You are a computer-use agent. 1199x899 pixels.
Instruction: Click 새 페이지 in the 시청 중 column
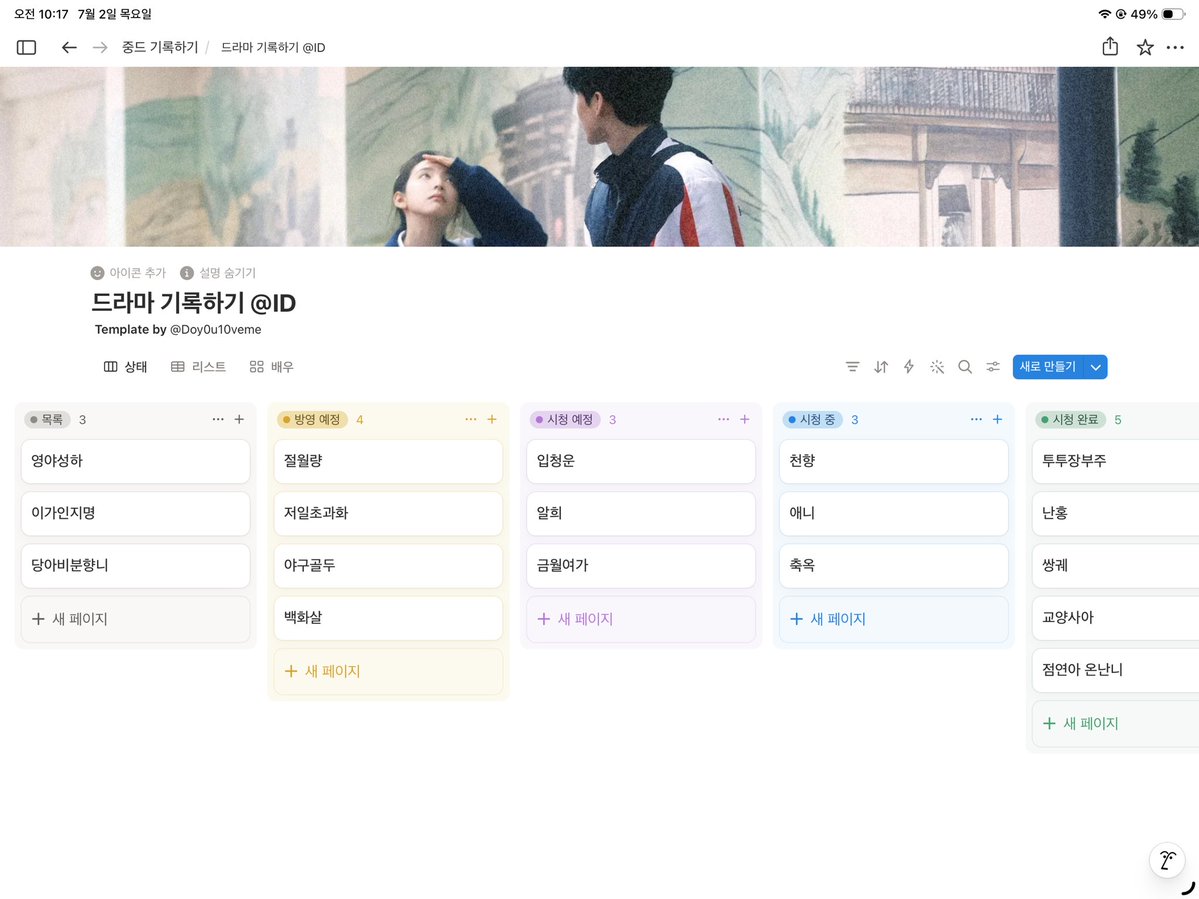[x=894, y=619]
